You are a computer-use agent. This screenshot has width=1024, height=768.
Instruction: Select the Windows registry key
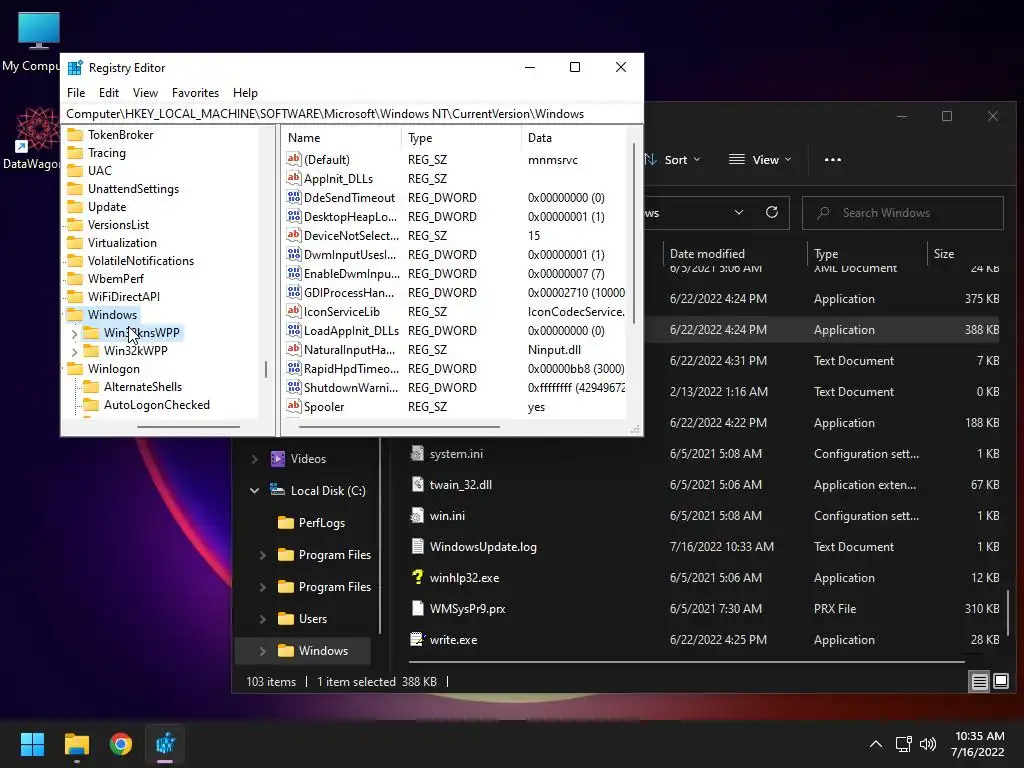point(112,315)
